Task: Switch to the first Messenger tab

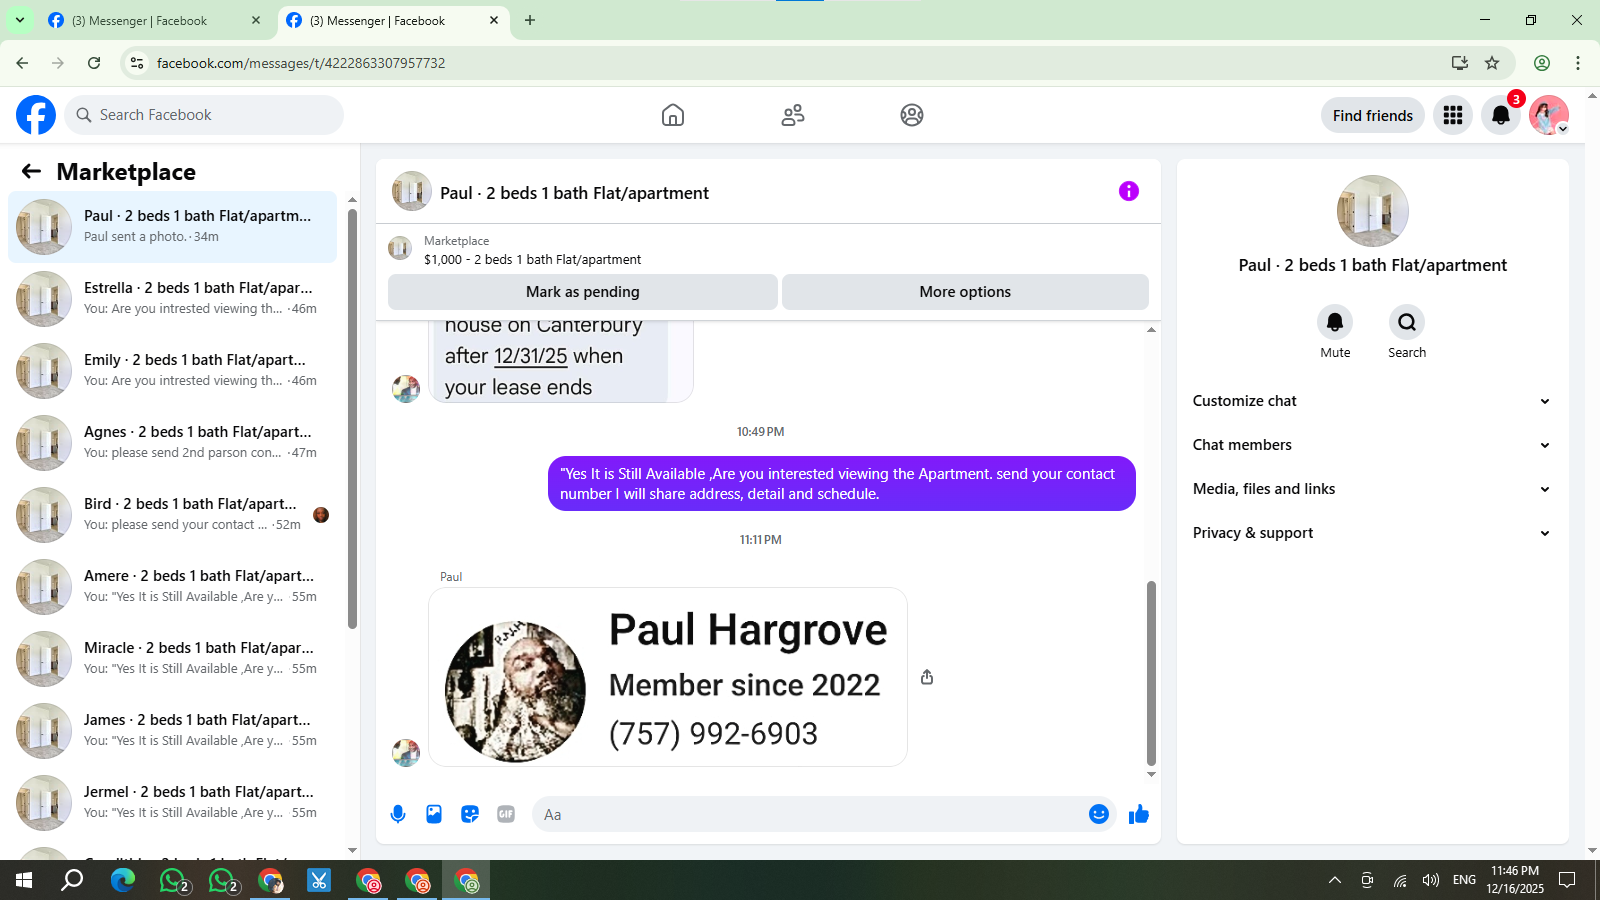Action: [155, 20]
